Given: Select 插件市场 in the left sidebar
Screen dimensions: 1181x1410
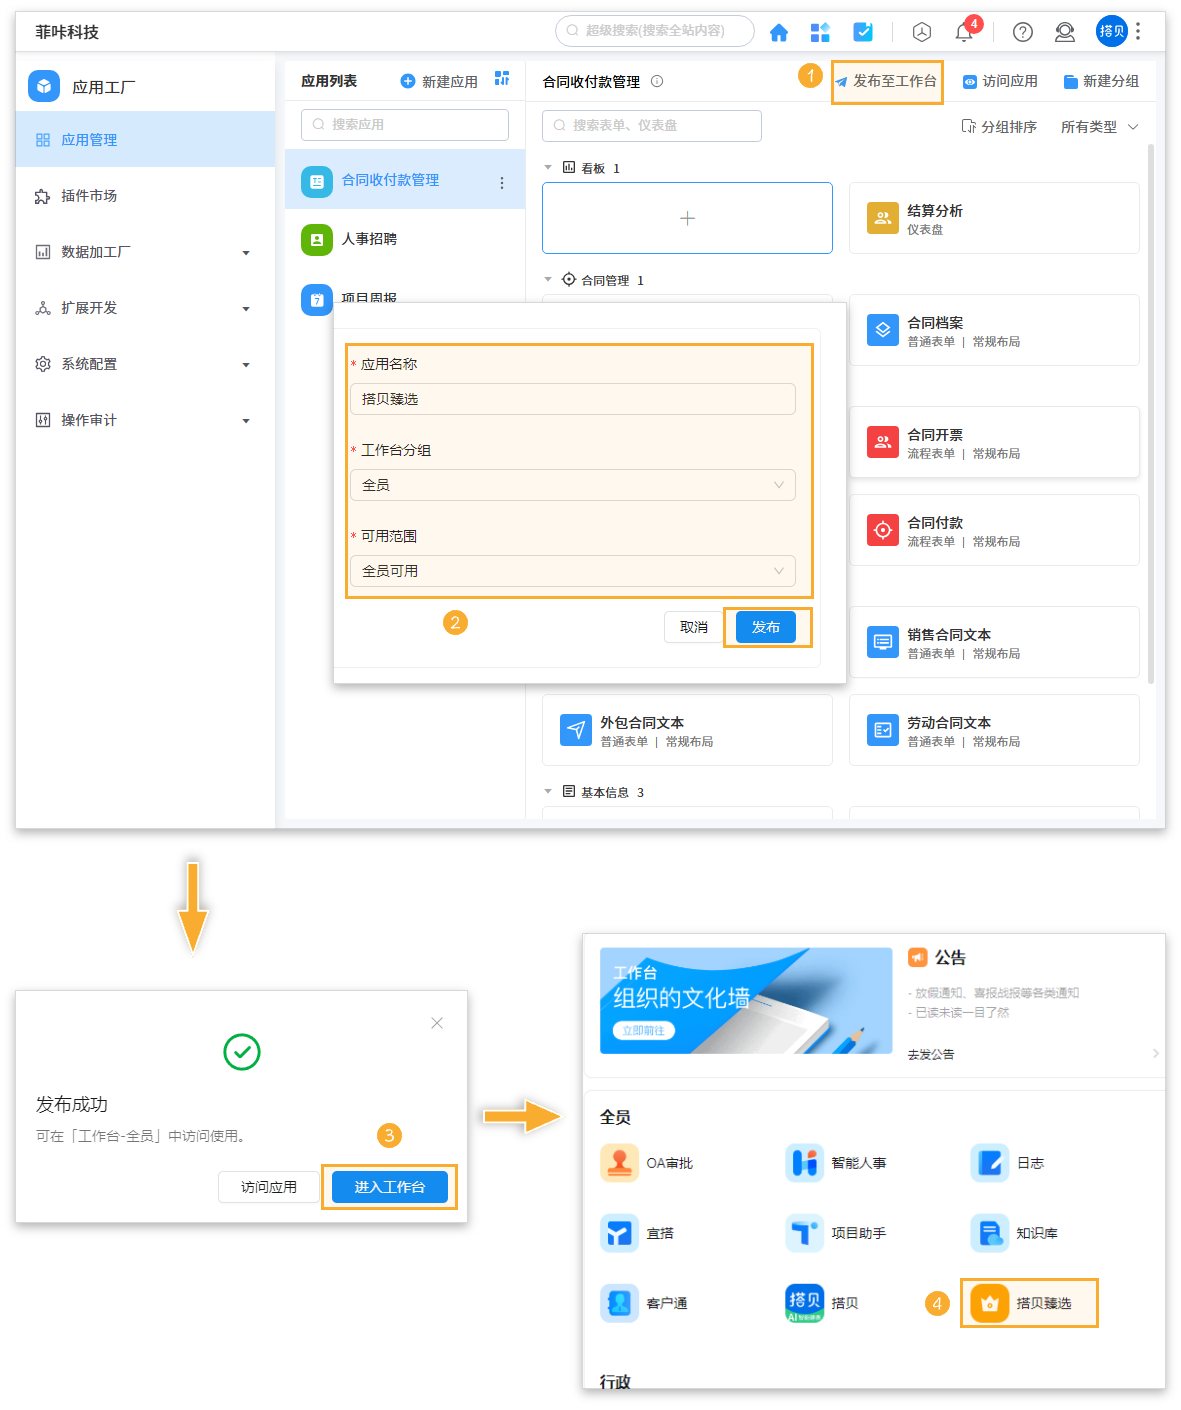Looking at the screenshot, I should coord(90,195).
